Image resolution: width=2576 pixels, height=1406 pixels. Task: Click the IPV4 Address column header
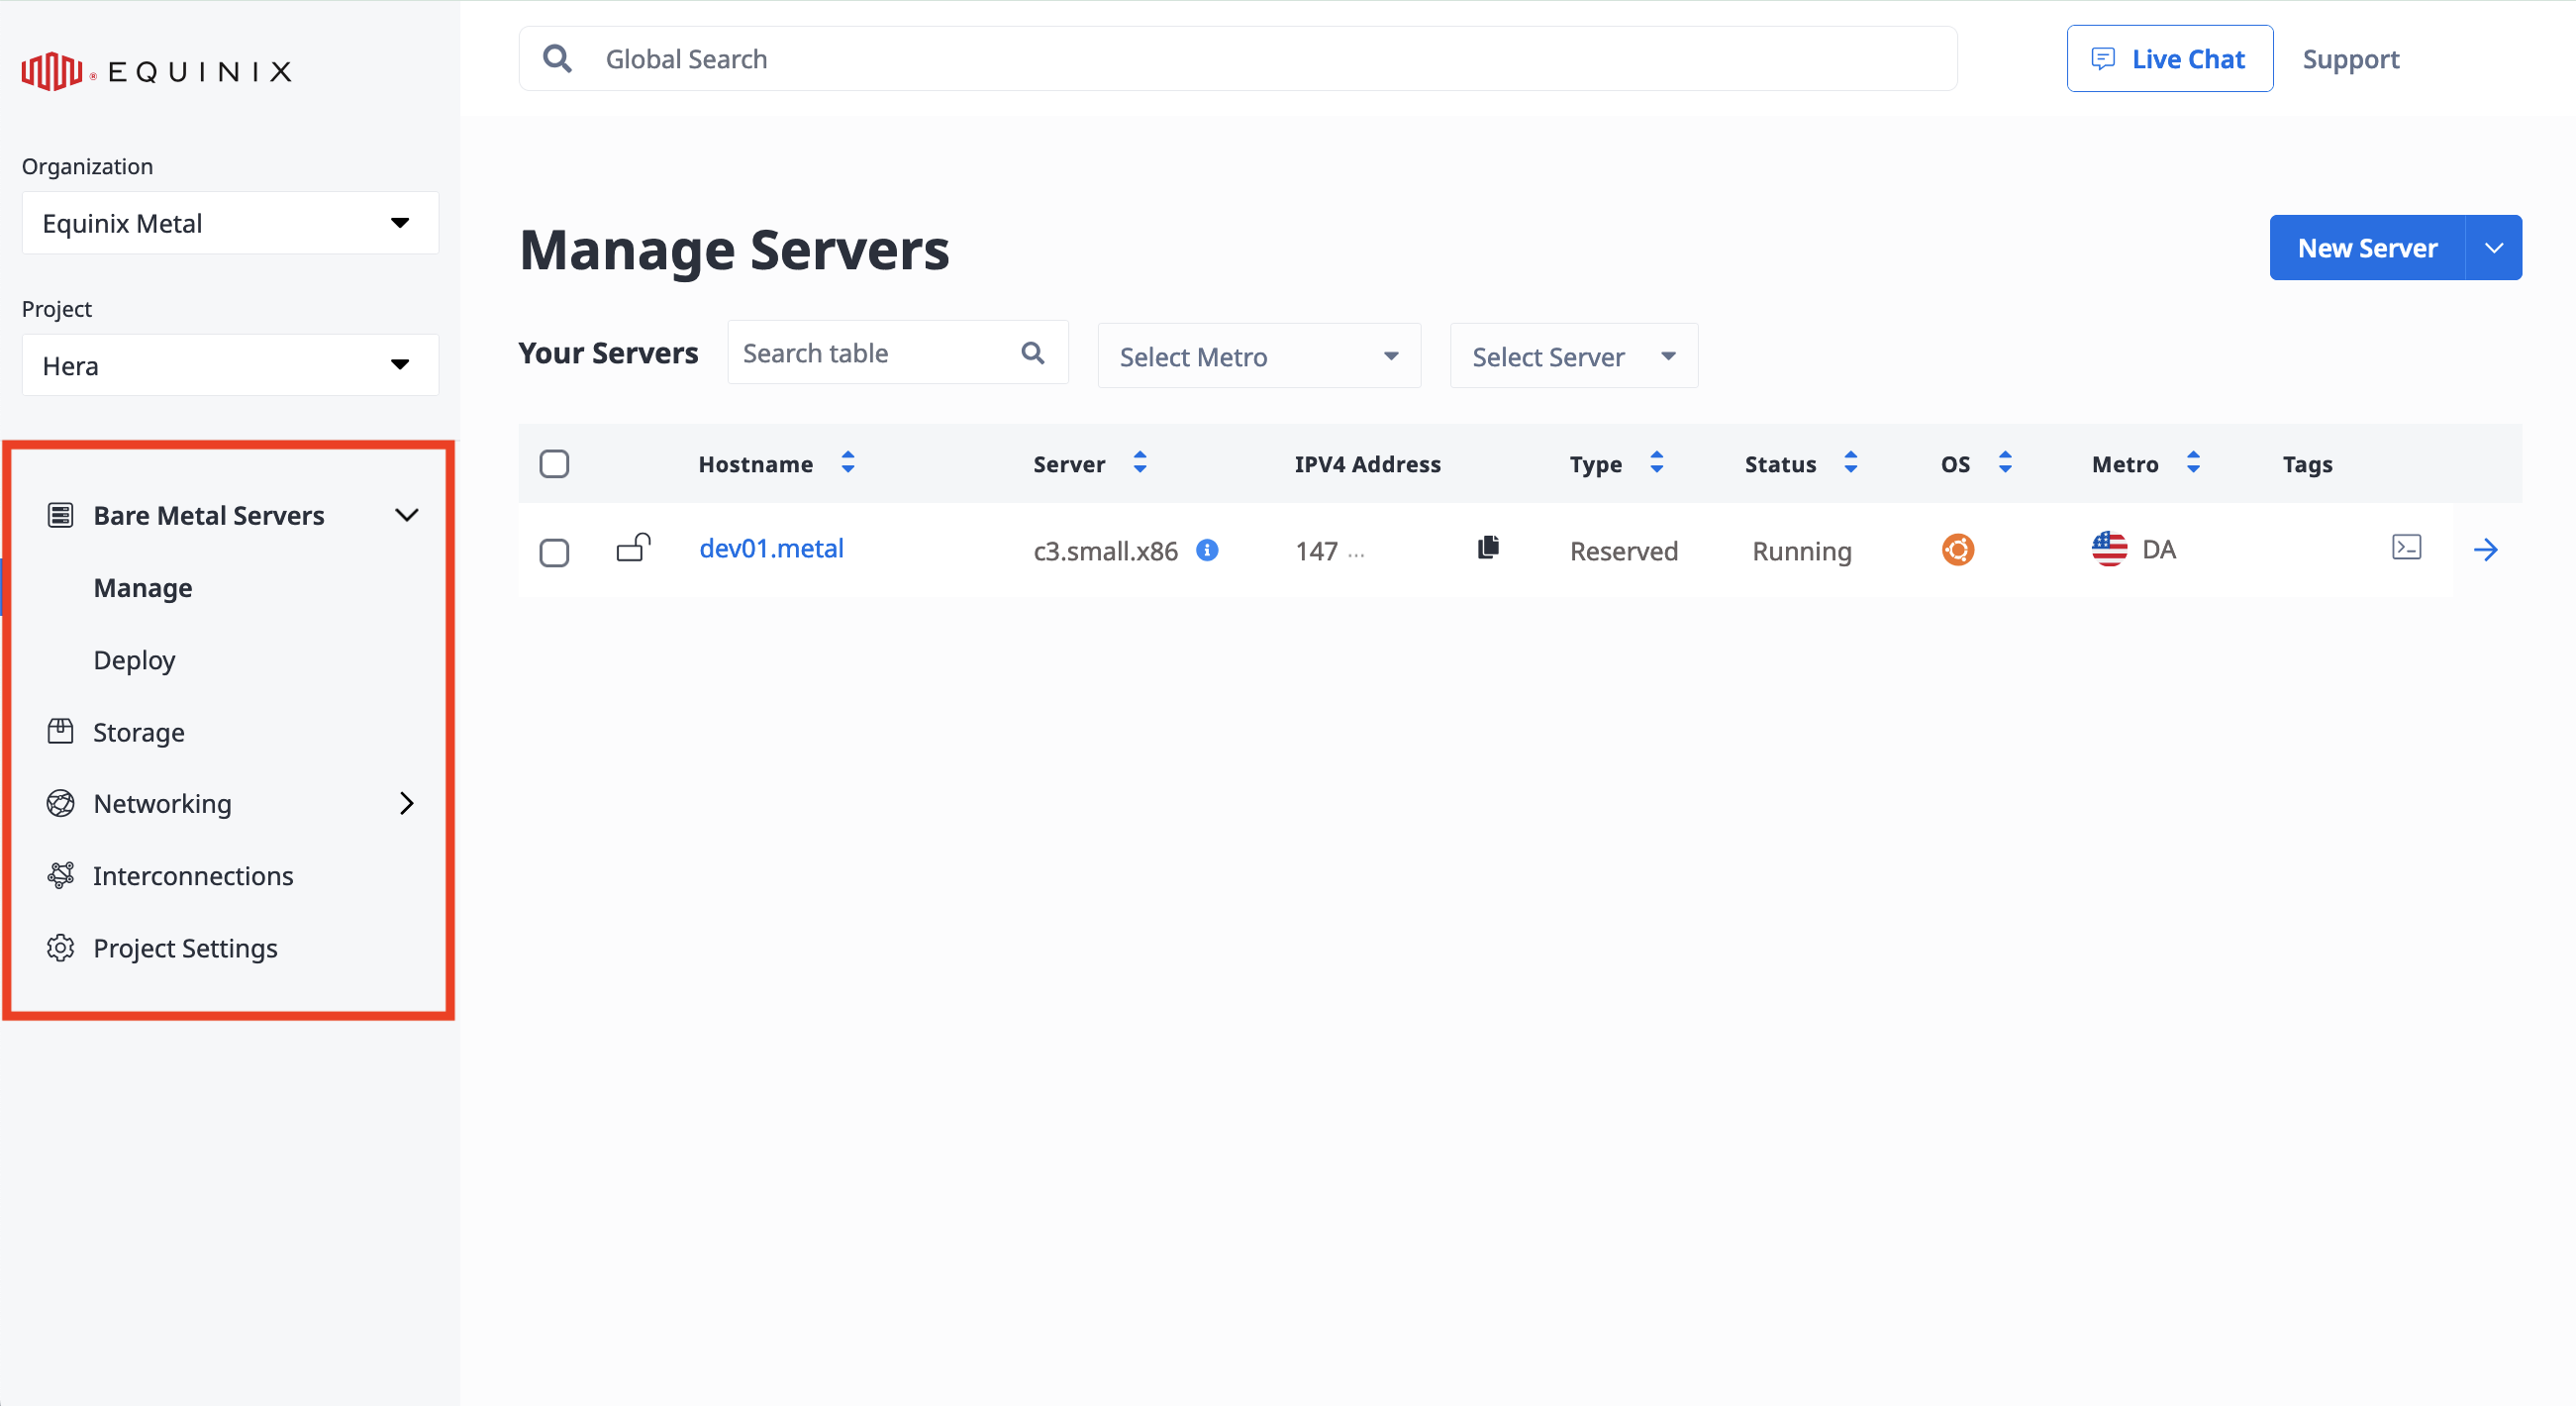click(1367, 464)
